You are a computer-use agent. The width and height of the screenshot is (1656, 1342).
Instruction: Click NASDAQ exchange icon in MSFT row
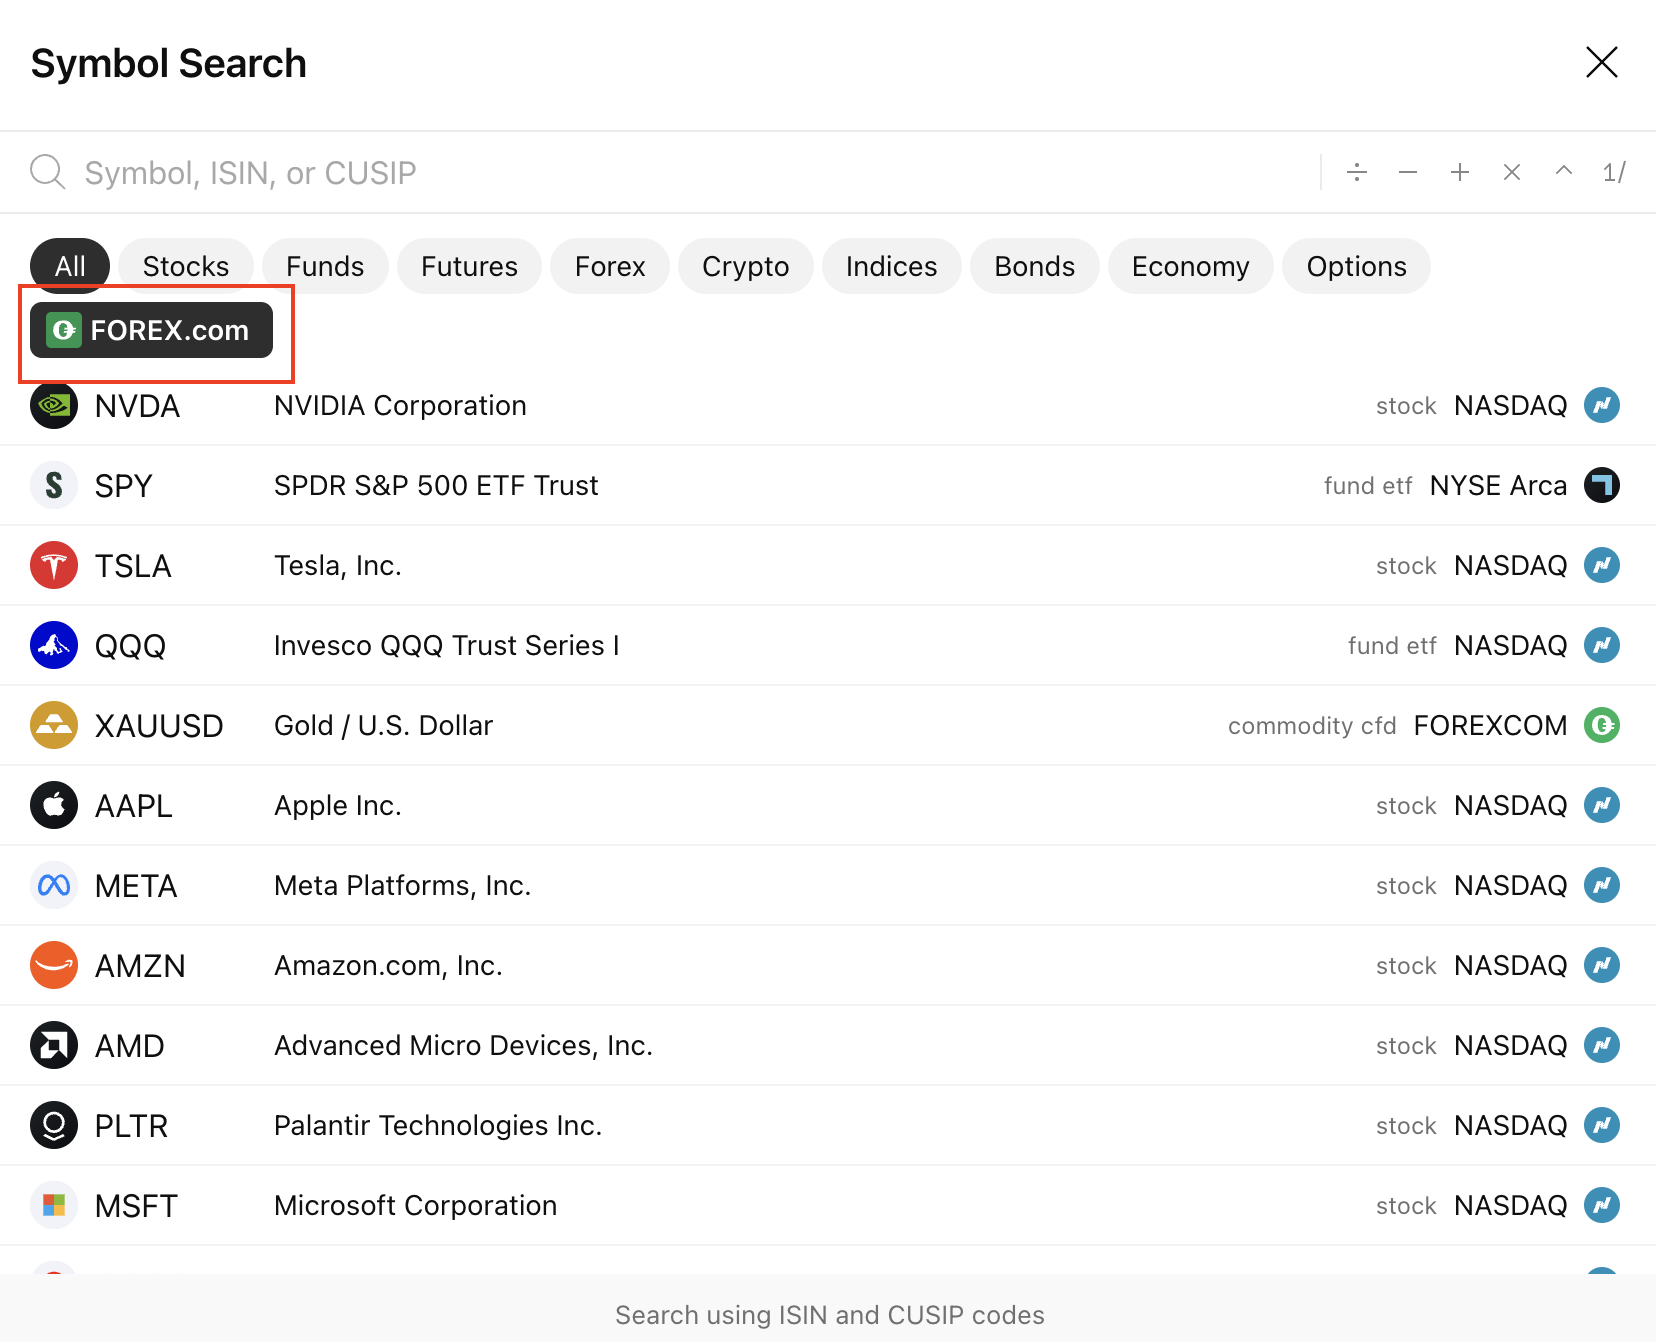pos(1602,1205)
